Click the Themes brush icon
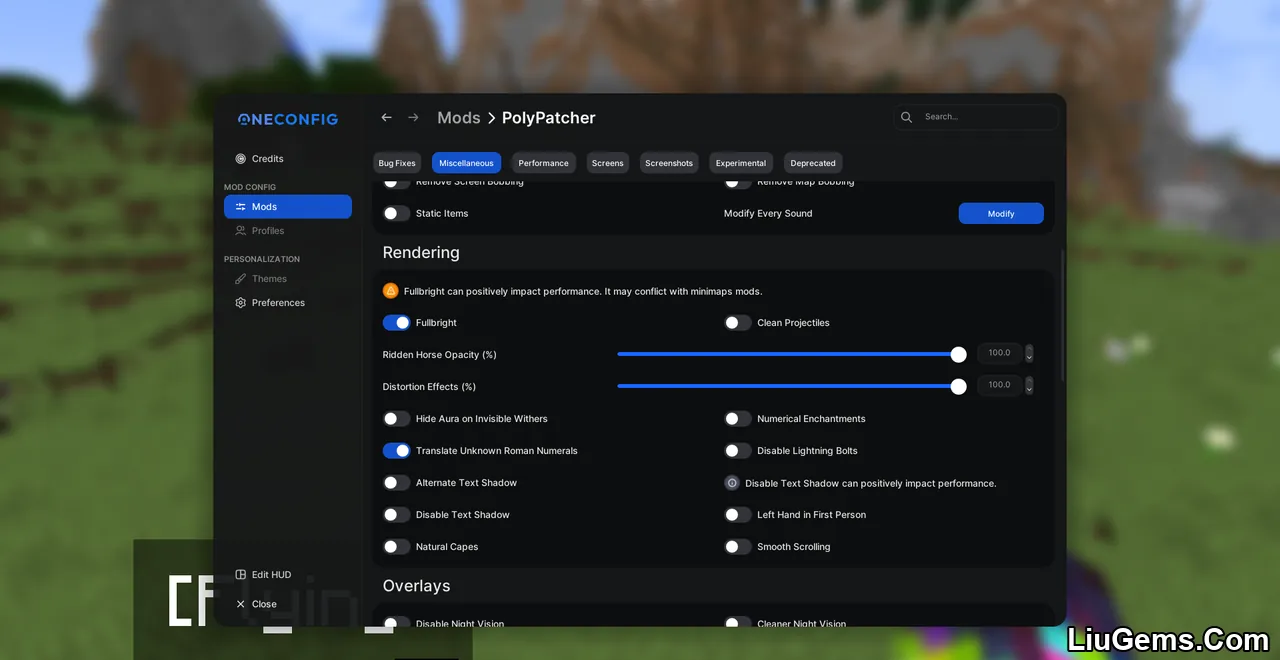This screenshot has width=1280, height=660. click(x=241, y=279)
